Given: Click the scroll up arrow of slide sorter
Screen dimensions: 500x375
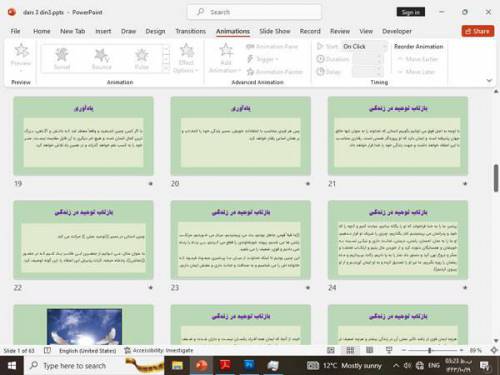Looking at the screenshot, I should (x=496, y=91).
